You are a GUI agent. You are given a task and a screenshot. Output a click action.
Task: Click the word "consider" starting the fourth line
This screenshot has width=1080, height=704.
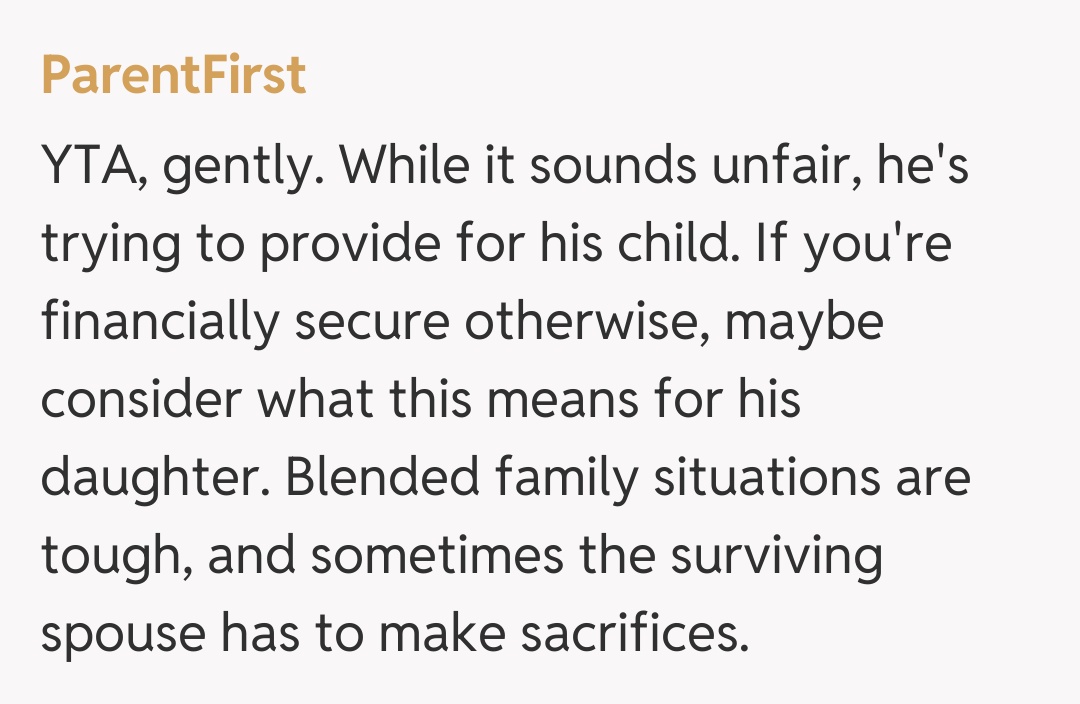[x=140, y=402]
